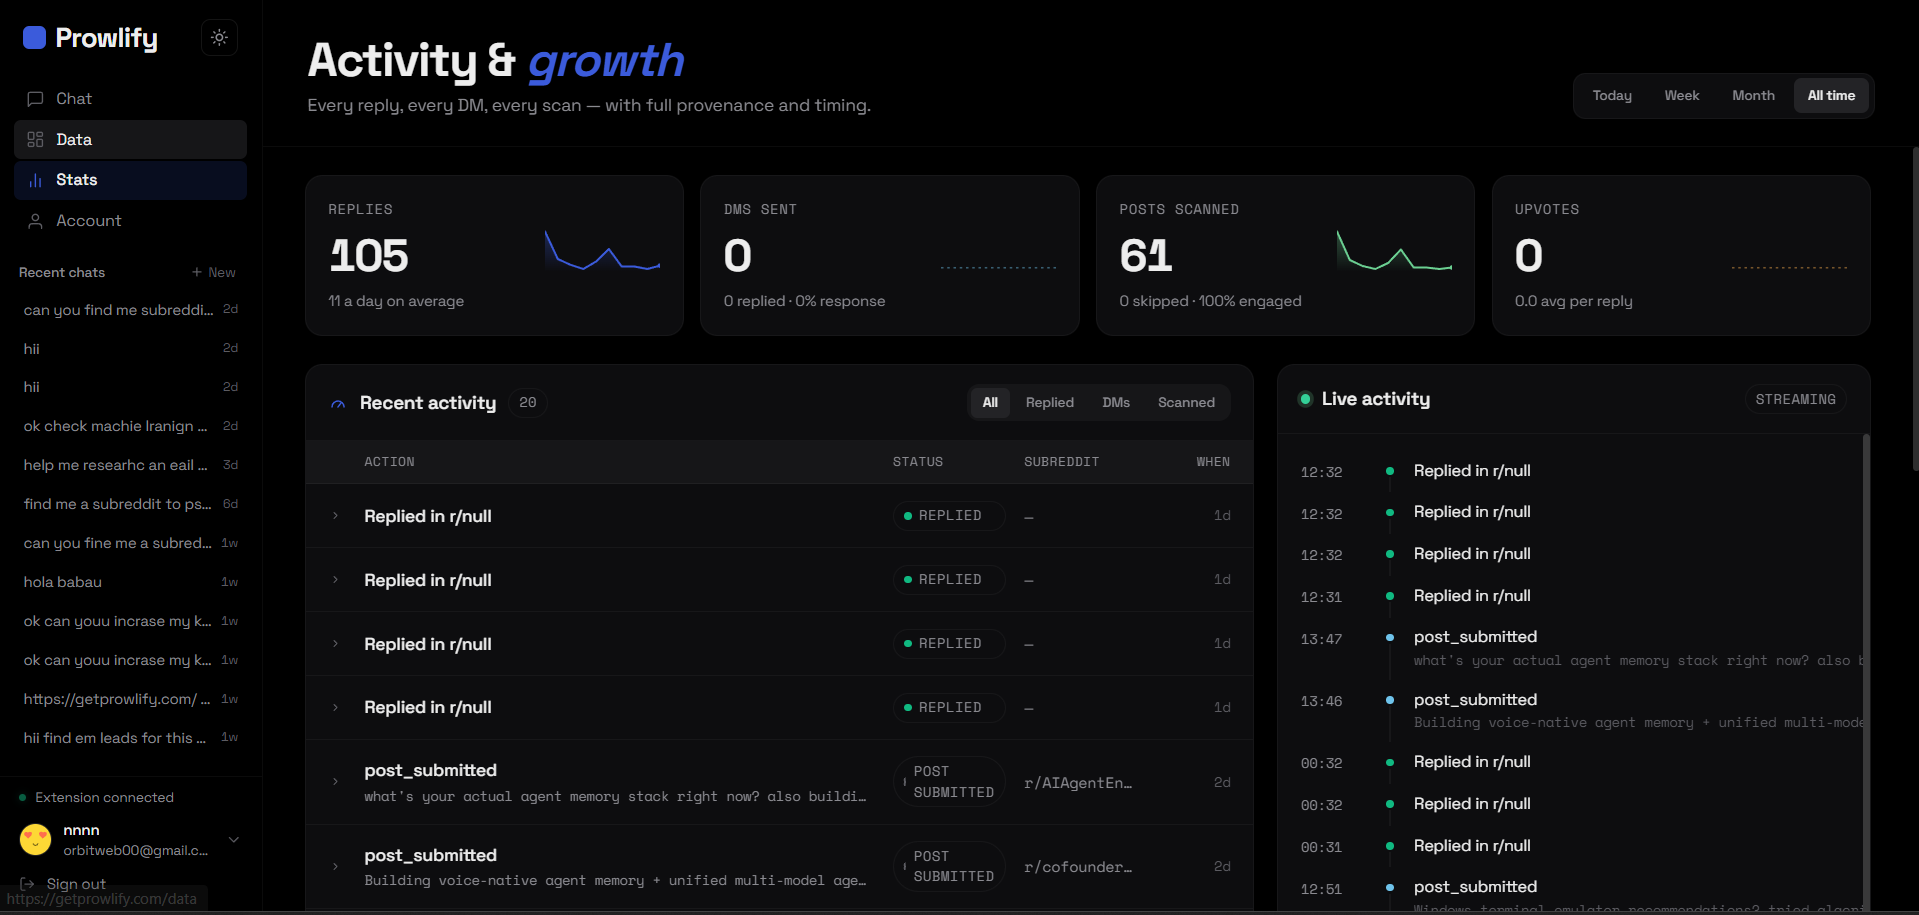Click the Stats bar-chart icon
Image resolution: width=1919 pixels, height=915 pixels.
[x=35, y=180]
